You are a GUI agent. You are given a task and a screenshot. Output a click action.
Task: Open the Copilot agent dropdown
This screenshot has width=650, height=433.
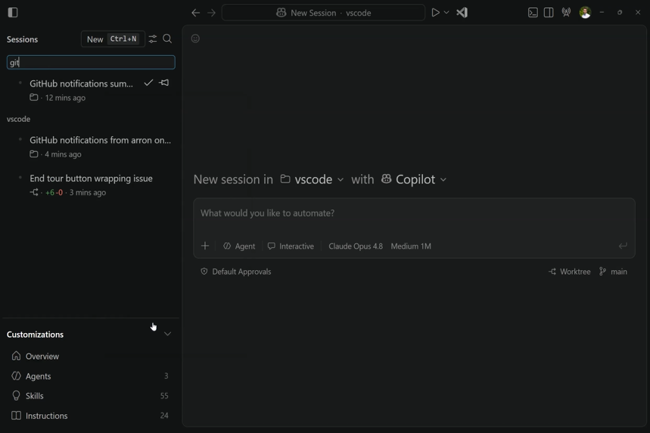[414, 179]
